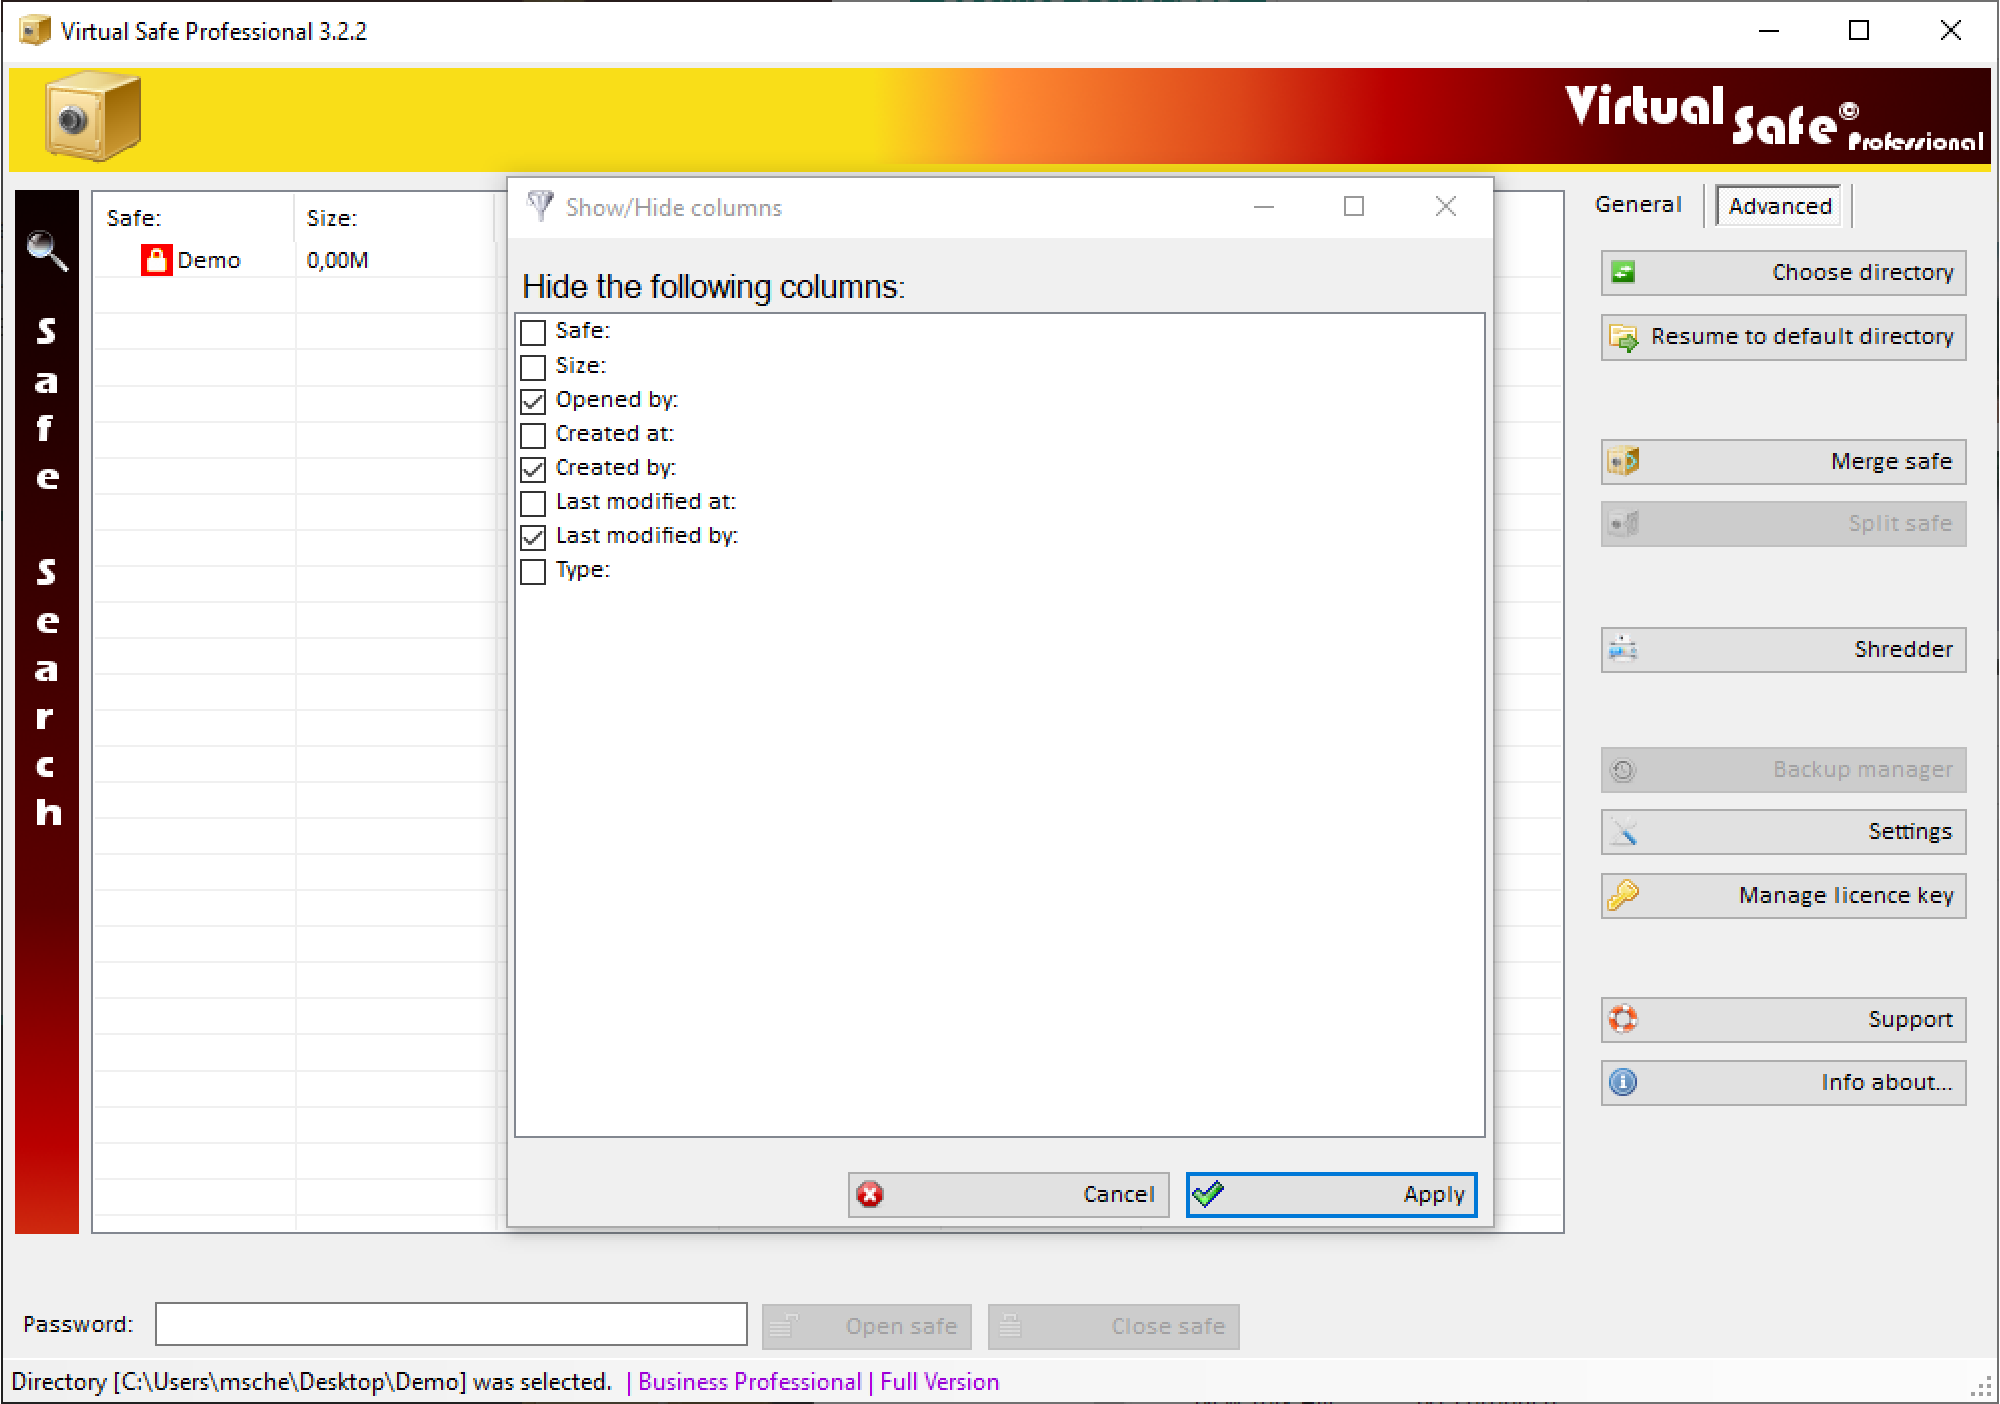This screenshot has height=1404, width=2000.
Task: Click the folder icon on Resume to default directory
Action: 1623,337
